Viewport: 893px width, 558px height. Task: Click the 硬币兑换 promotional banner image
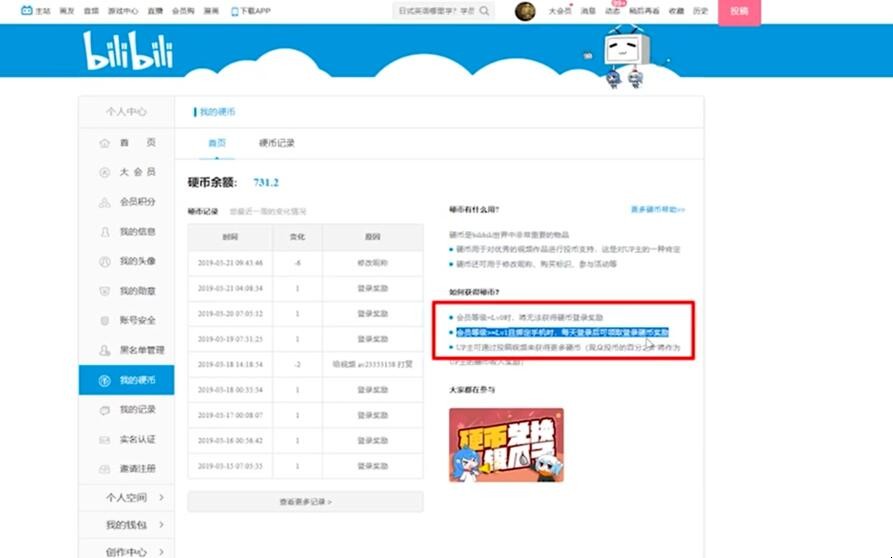(x=506, y=444)
